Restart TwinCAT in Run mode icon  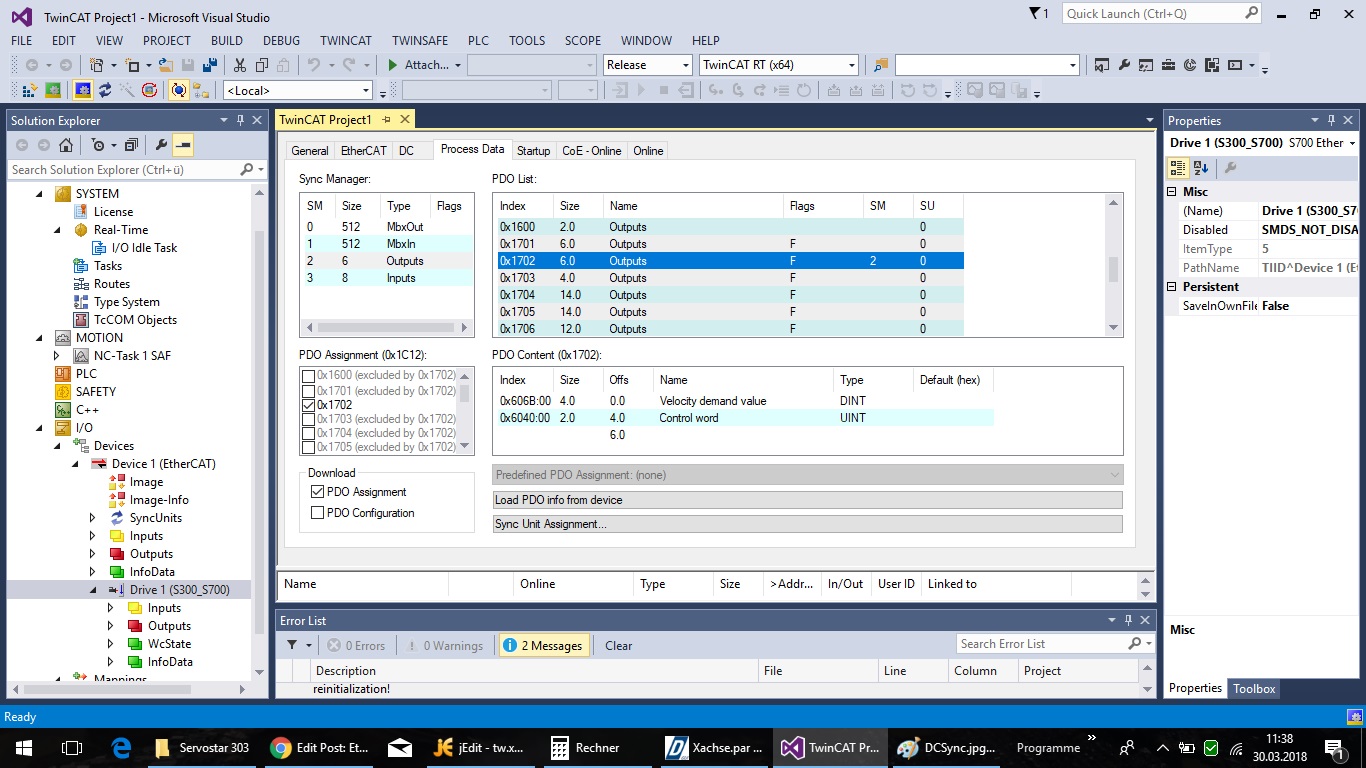click(x=54, y=90)
